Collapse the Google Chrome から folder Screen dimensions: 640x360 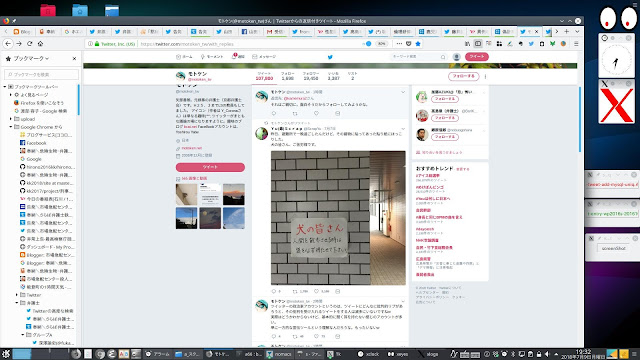11,127
